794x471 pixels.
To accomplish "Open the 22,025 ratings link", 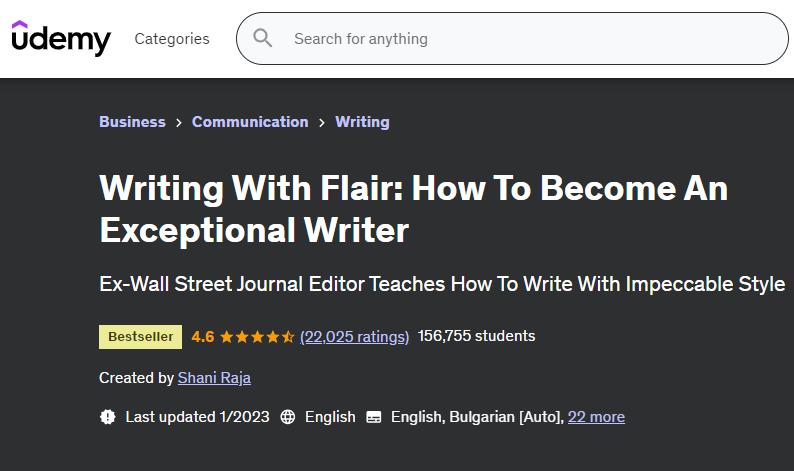I will [354, 337].
